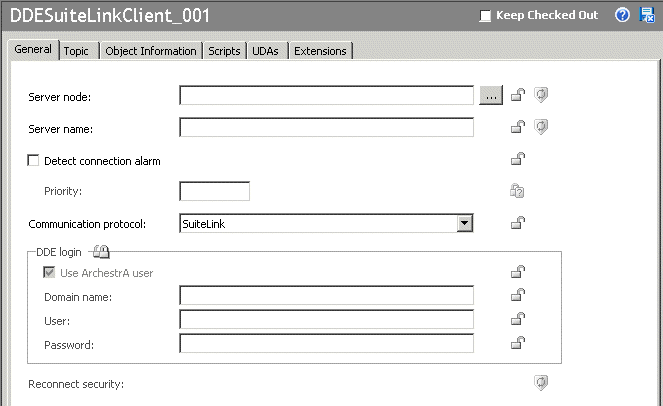Switch to the General tab

click(x=33, y=49)
